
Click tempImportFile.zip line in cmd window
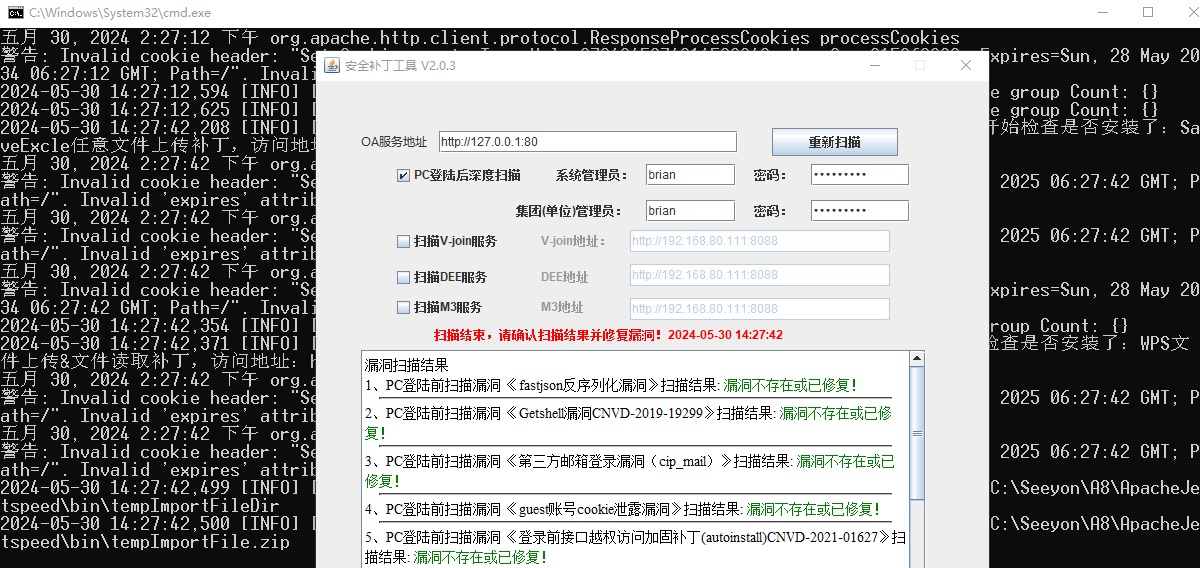tap(145, 542)
